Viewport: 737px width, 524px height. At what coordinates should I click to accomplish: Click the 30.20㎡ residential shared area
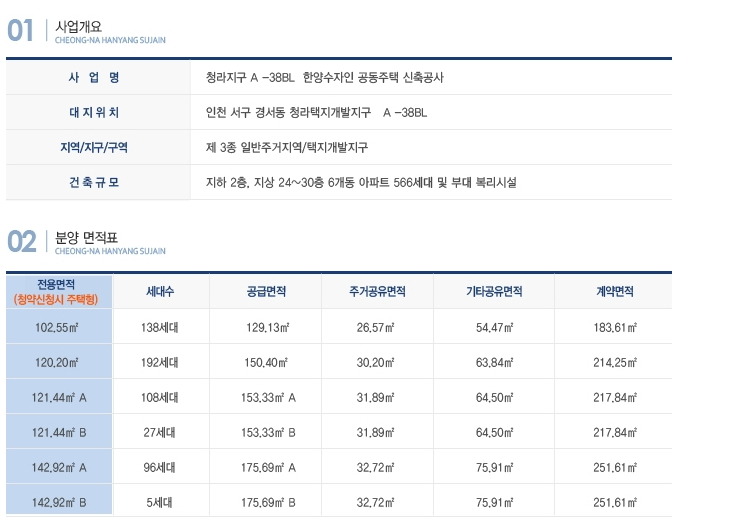click(x=376, y=362)
